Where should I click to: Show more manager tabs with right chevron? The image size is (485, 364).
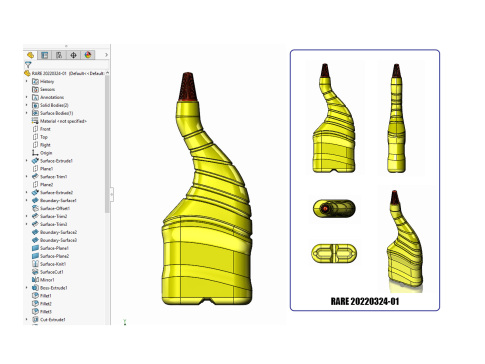[x=106, y=55]
